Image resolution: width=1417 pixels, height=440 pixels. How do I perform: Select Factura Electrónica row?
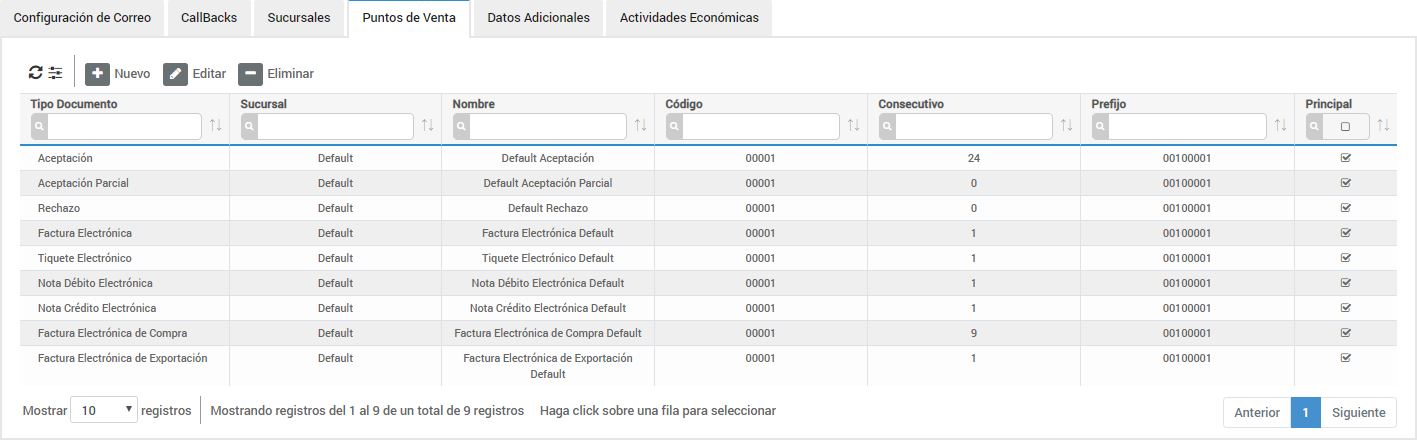tap(709, 233)
